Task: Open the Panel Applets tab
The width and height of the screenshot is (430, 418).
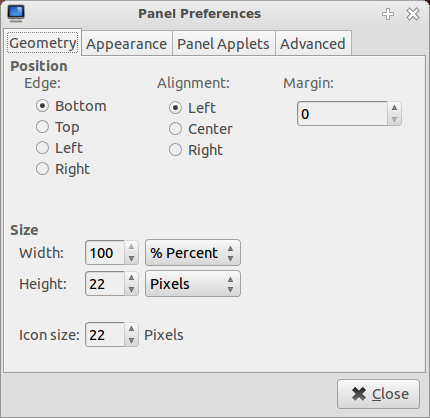Action: pos(223,44)
